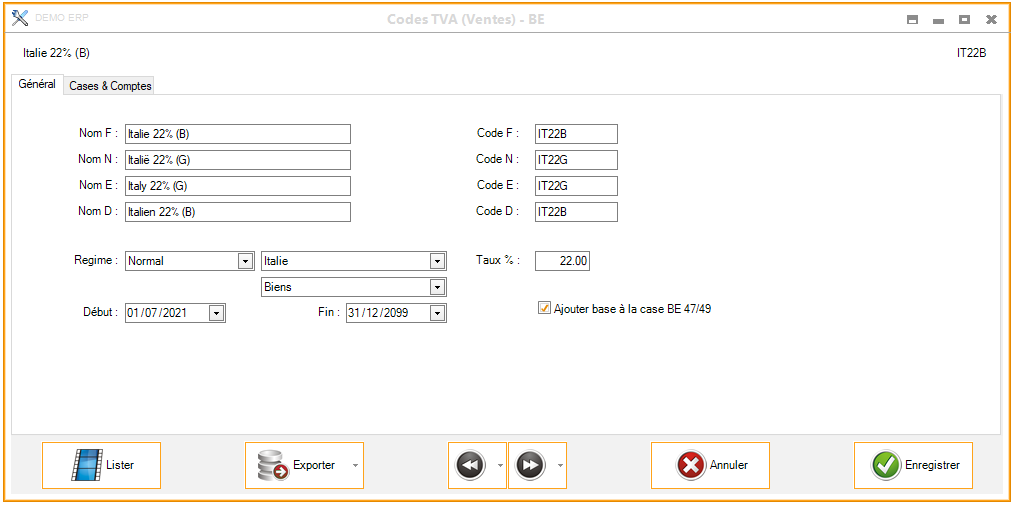Viewport: 1014px width, 505px height.
Task: Expand the Biens type dropdown
Action: 437,287
